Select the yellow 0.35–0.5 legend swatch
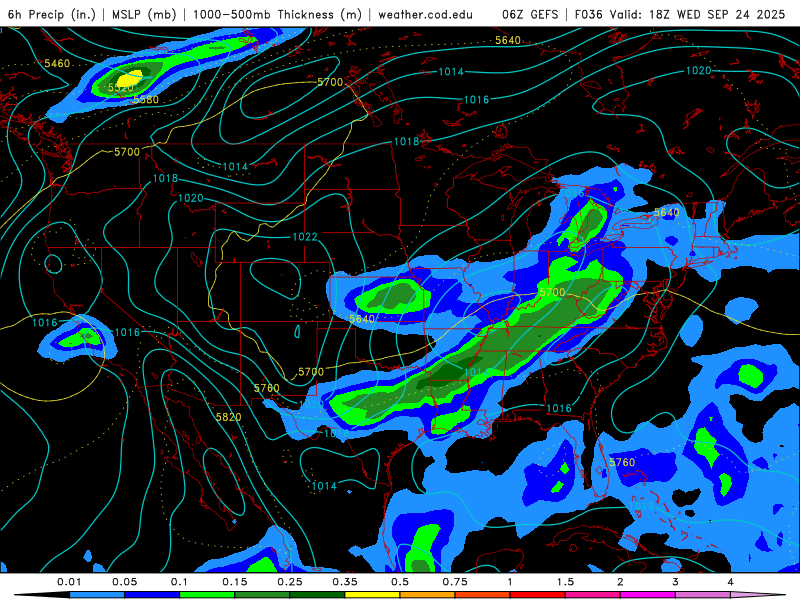This screenshot has width=800, height=600. tap(372, 595)
